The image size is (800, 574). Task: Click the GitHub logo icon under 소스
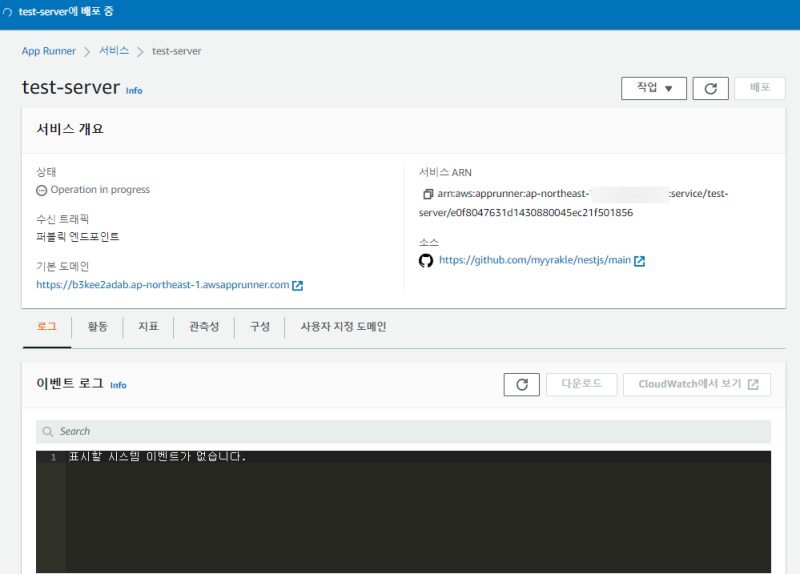click(426, 260)
